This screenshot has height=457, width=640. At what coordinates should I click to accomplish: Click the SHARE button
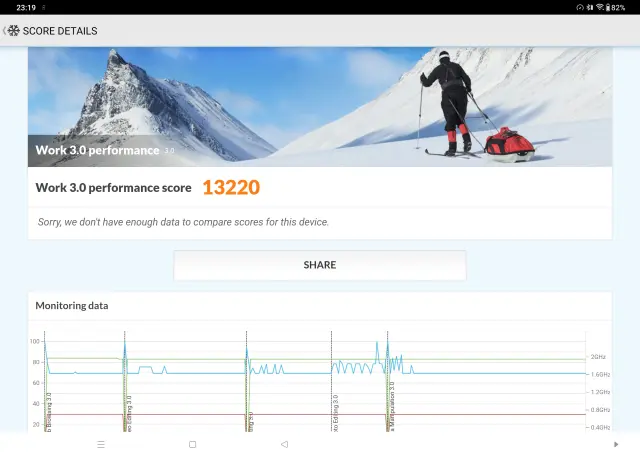319,265
